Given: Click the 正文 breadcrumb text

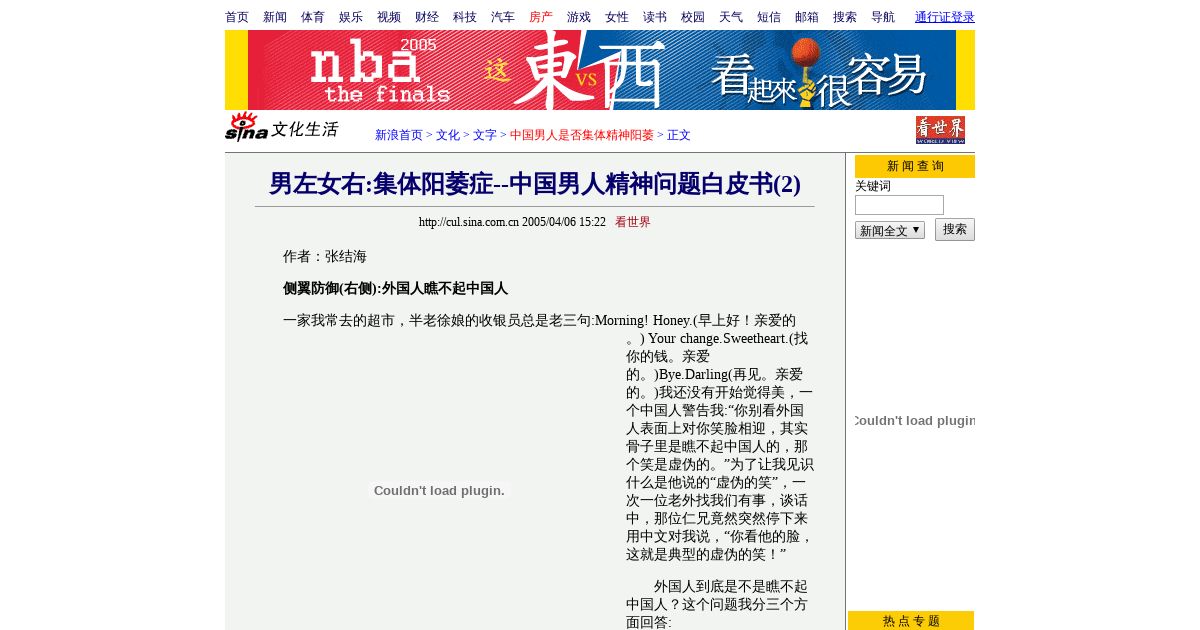Looking at the screenshot, I should click(x=679, y=135).
